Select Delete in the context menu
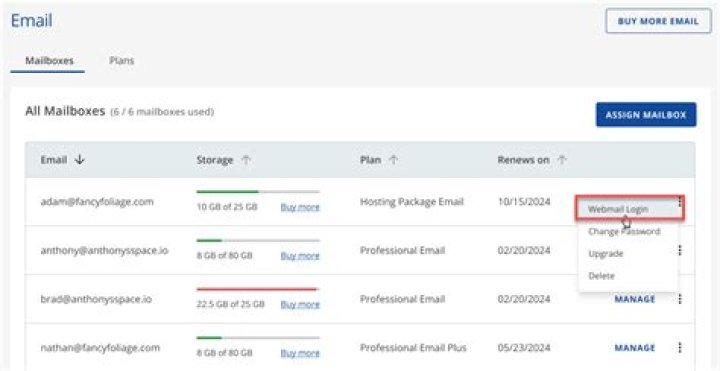 601,276
